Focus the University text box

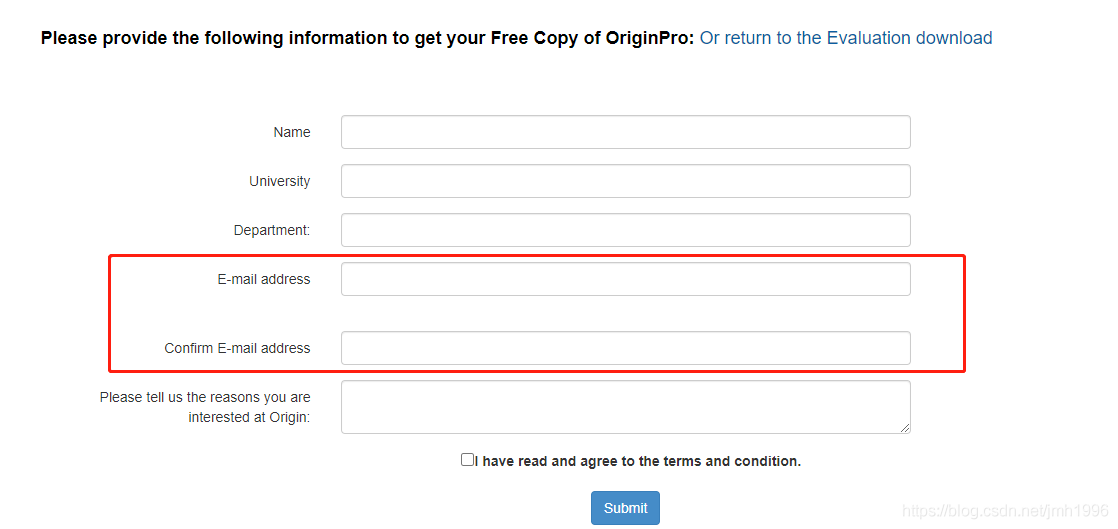coord(625,181)
